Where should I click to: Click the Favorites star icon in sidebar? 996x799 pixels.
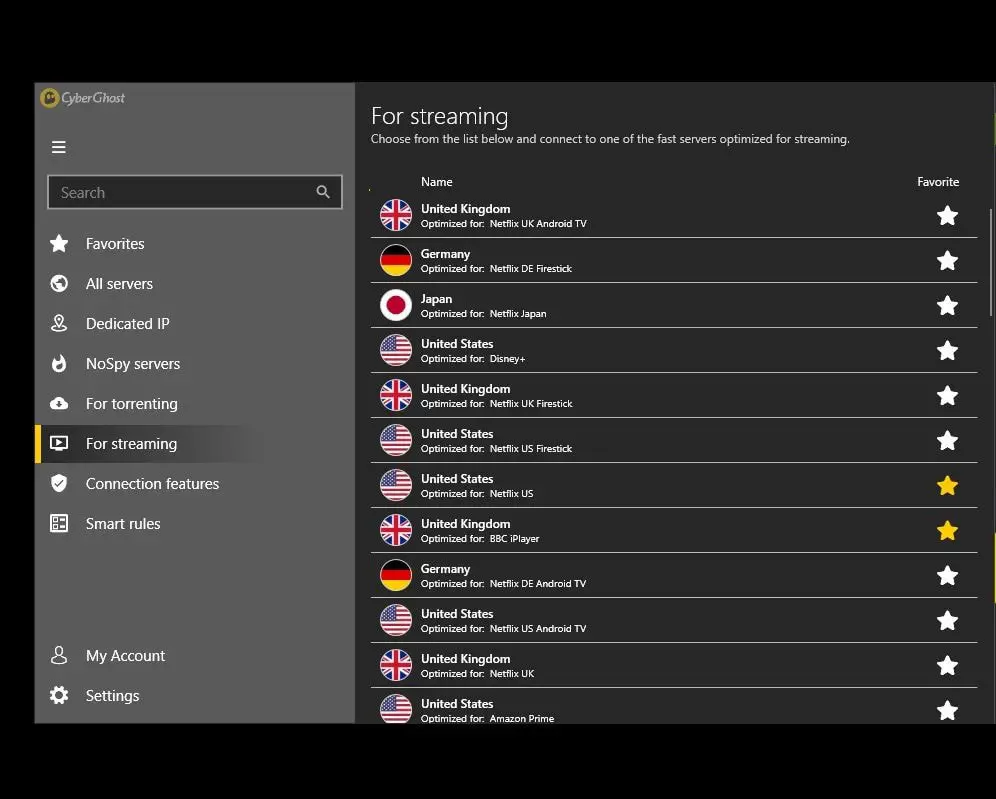coord(59,243)
